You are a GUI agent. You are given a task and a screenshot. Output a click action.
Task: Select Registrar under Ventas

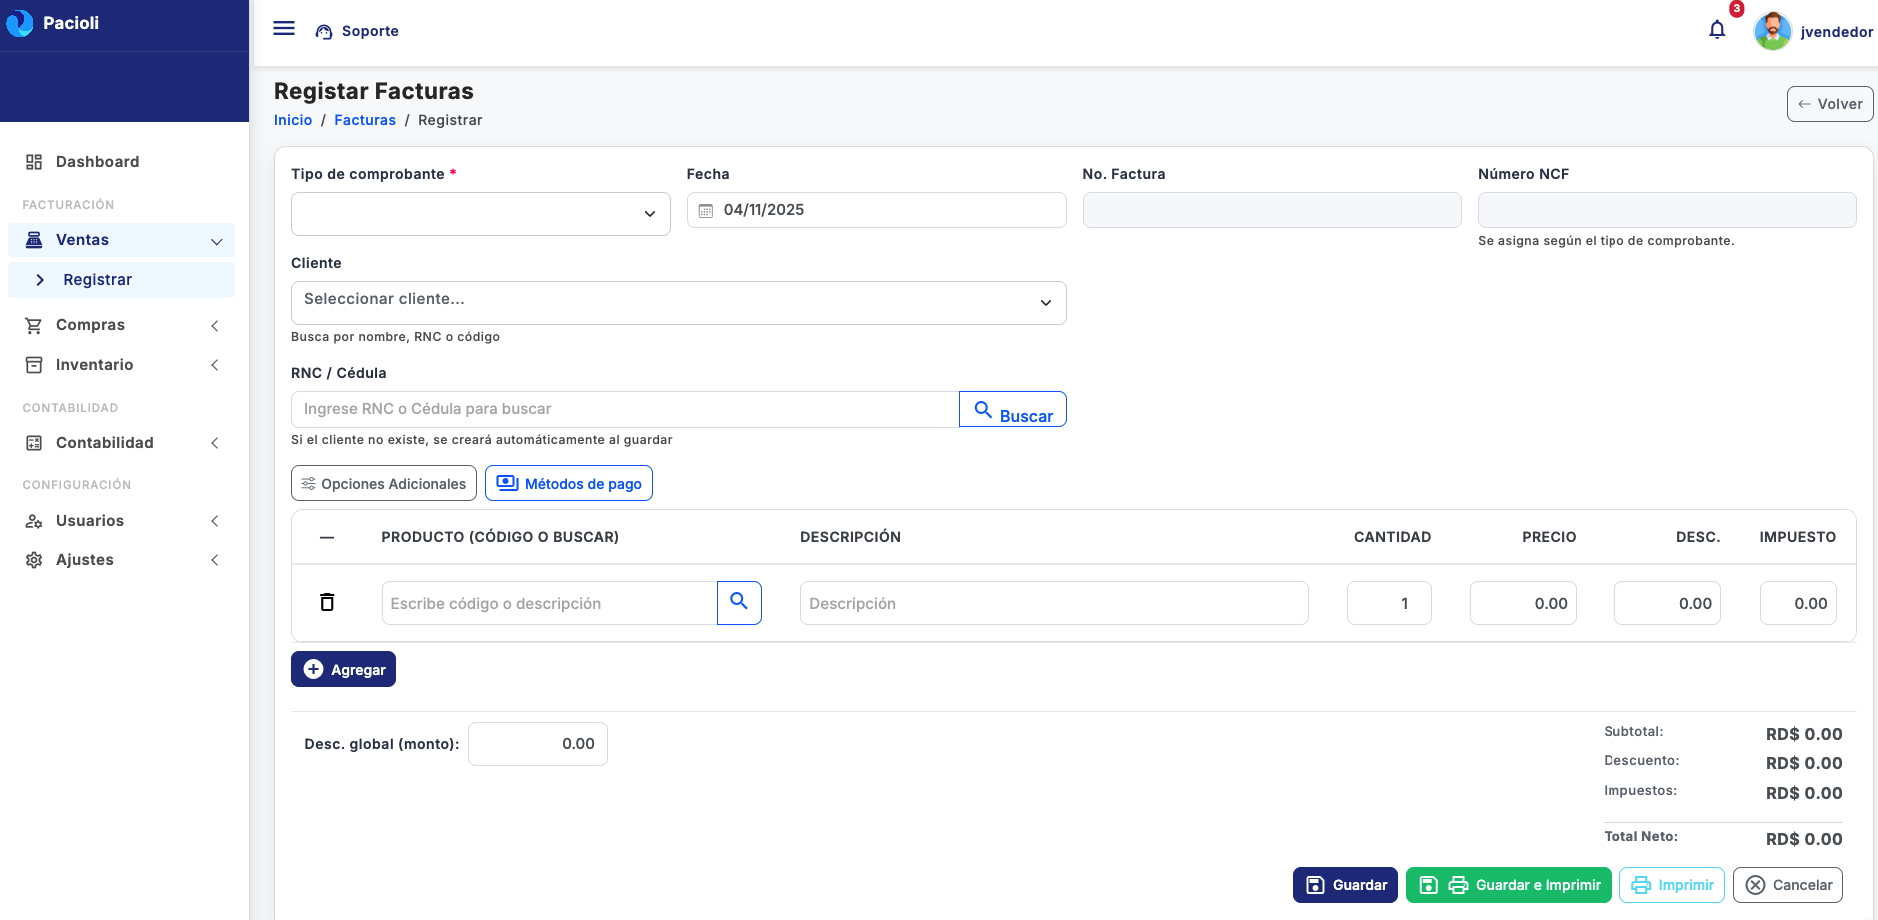(x=97, y=280)
